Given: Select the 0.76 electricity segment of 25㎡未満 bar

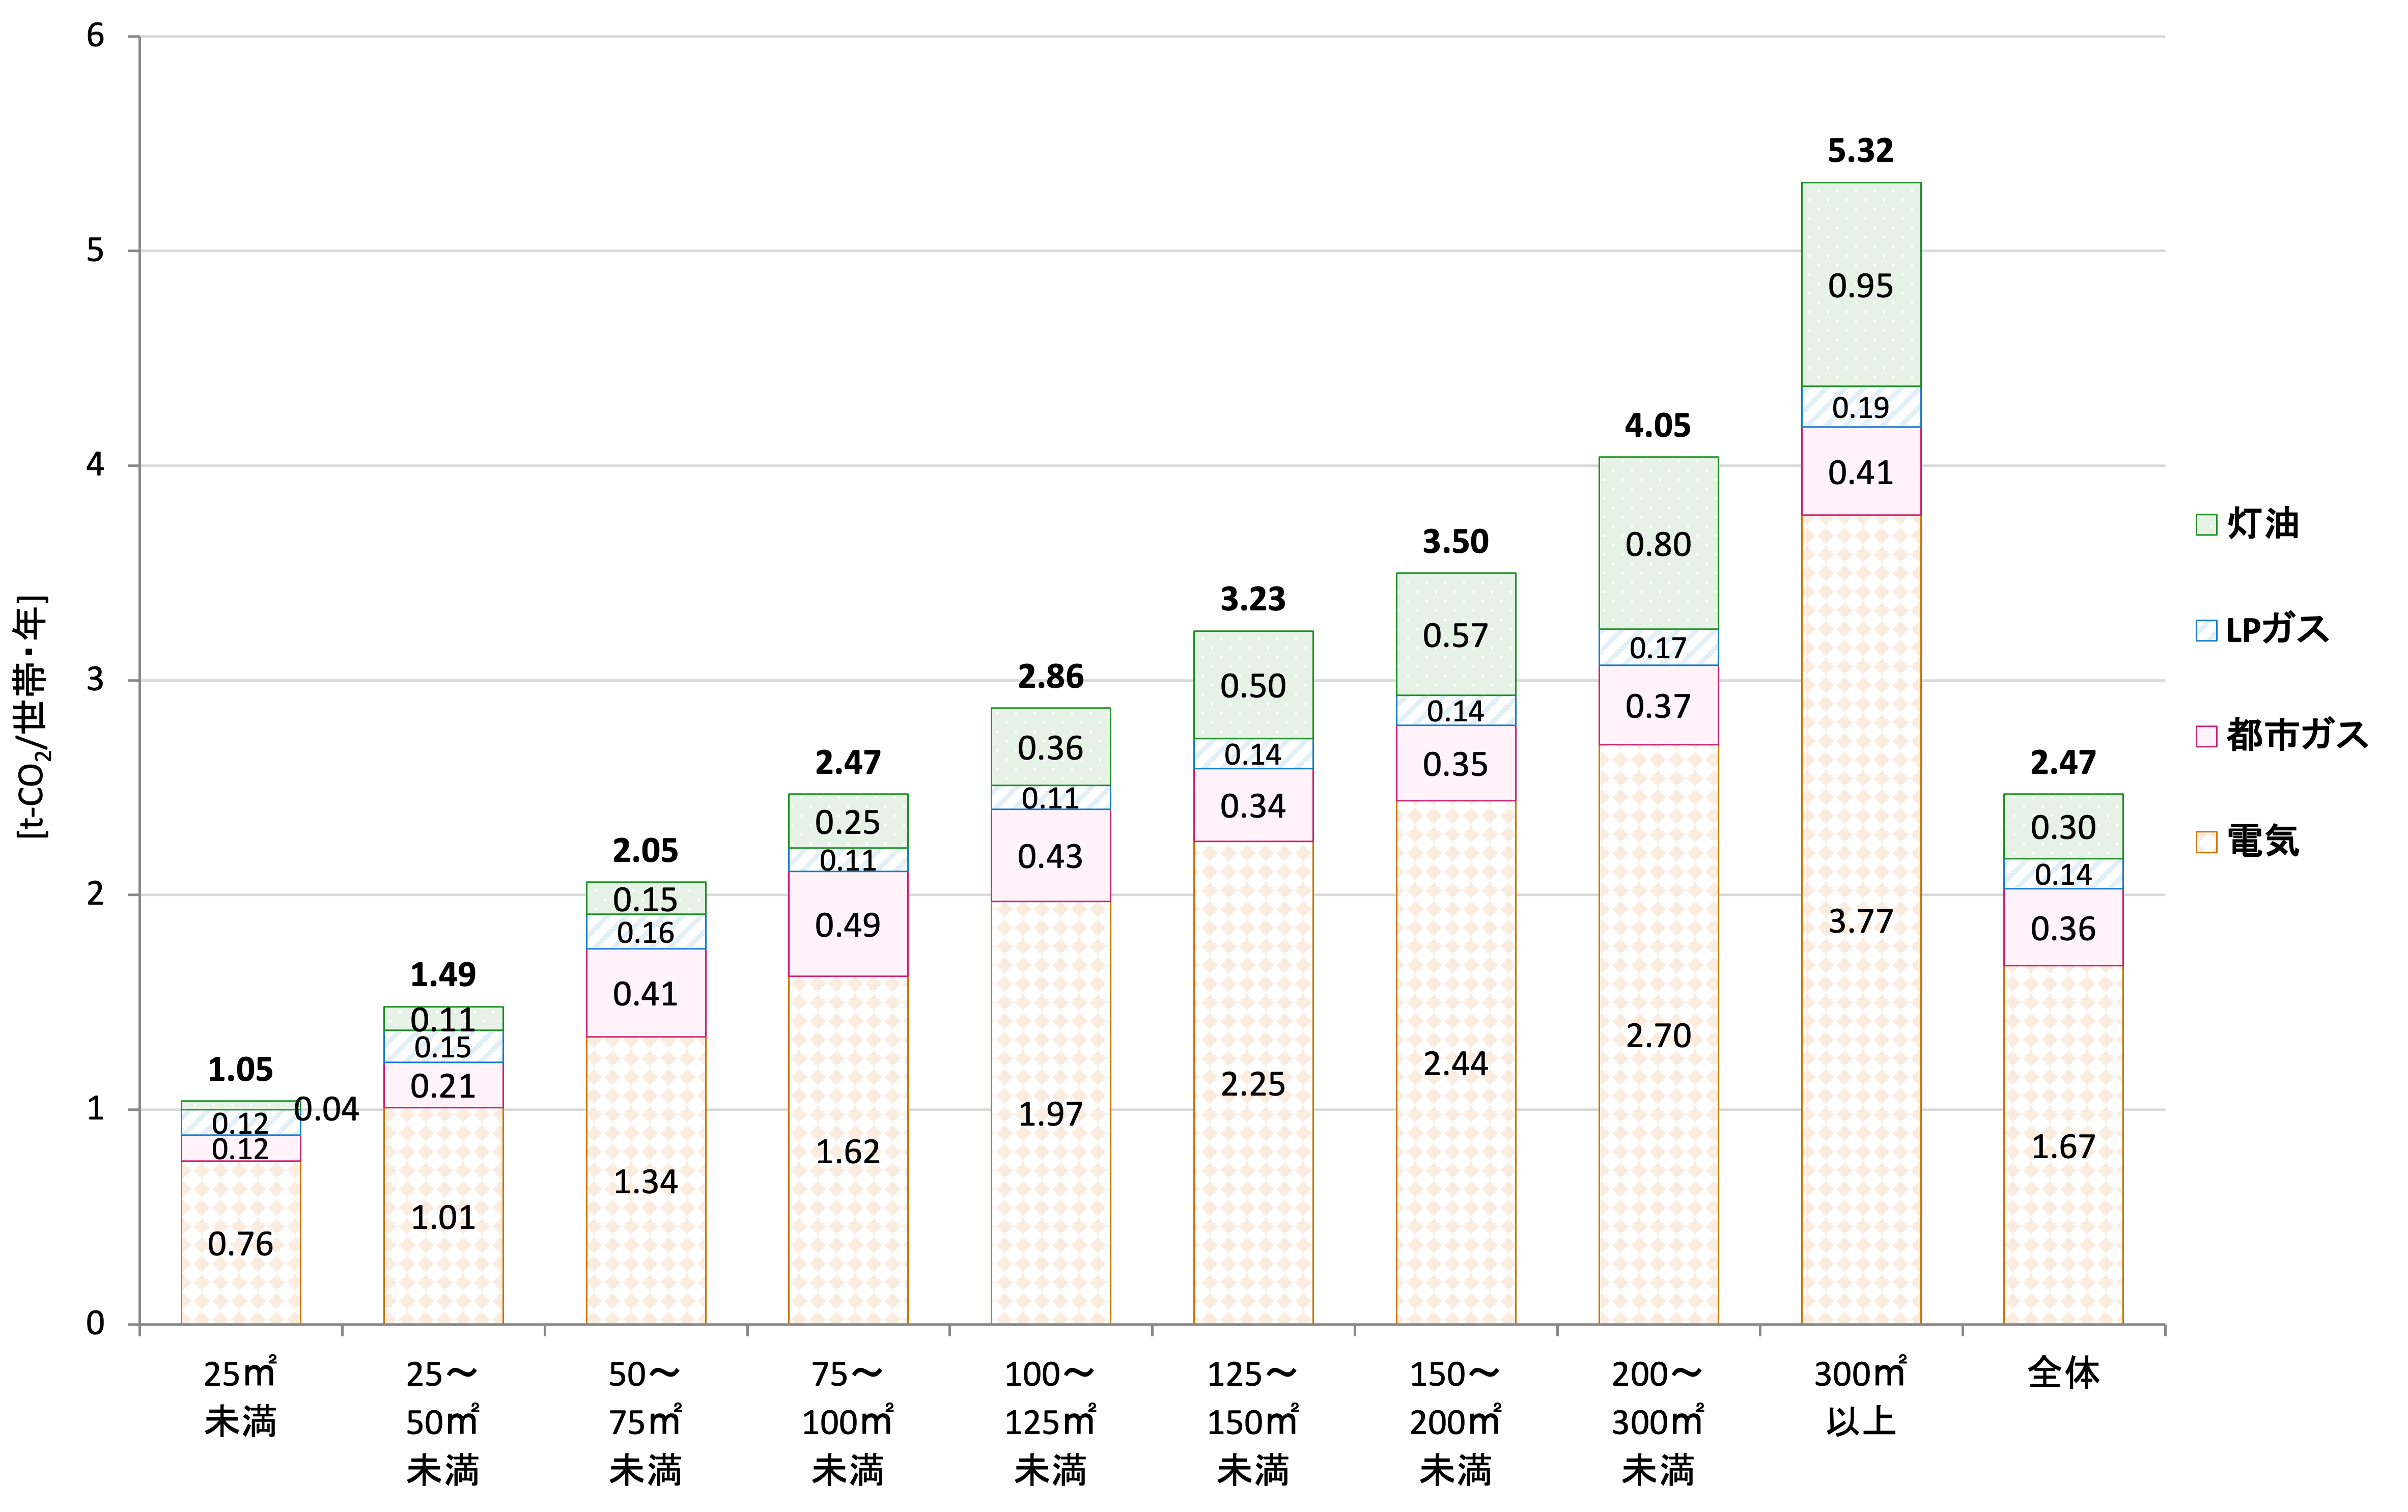Looking at the screenshot, I should click(x=240, y=1244).
